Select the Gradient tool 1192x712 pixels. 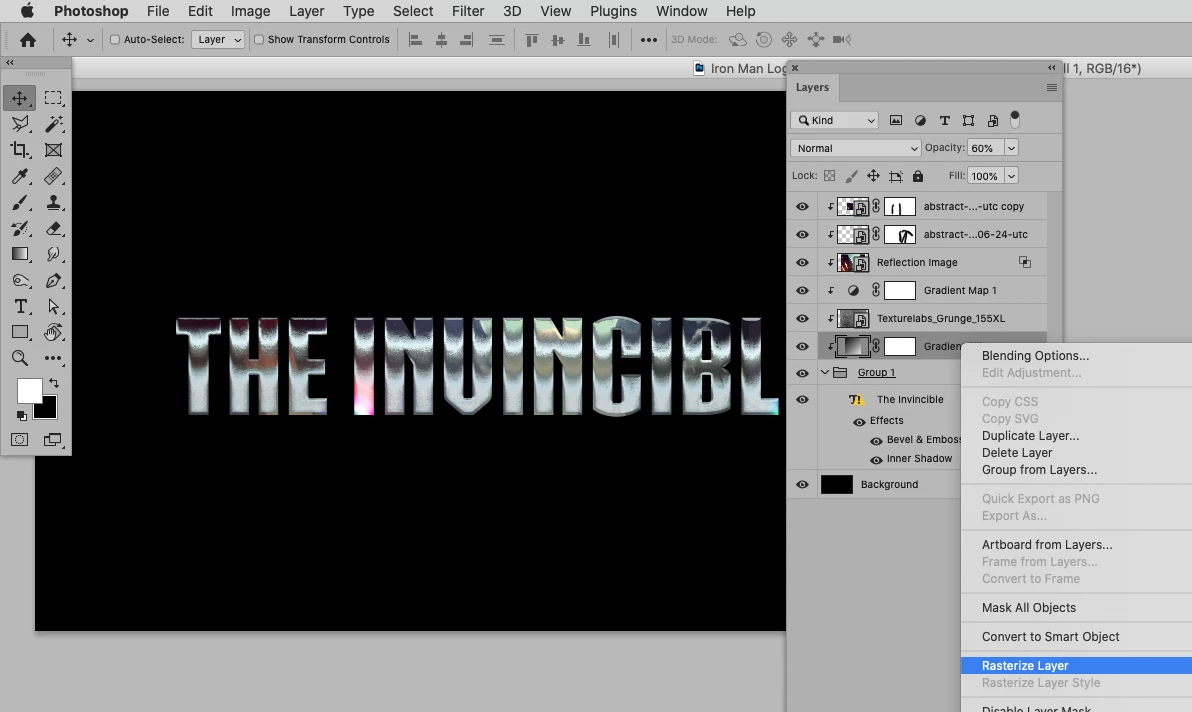click(x=20, y=255)
